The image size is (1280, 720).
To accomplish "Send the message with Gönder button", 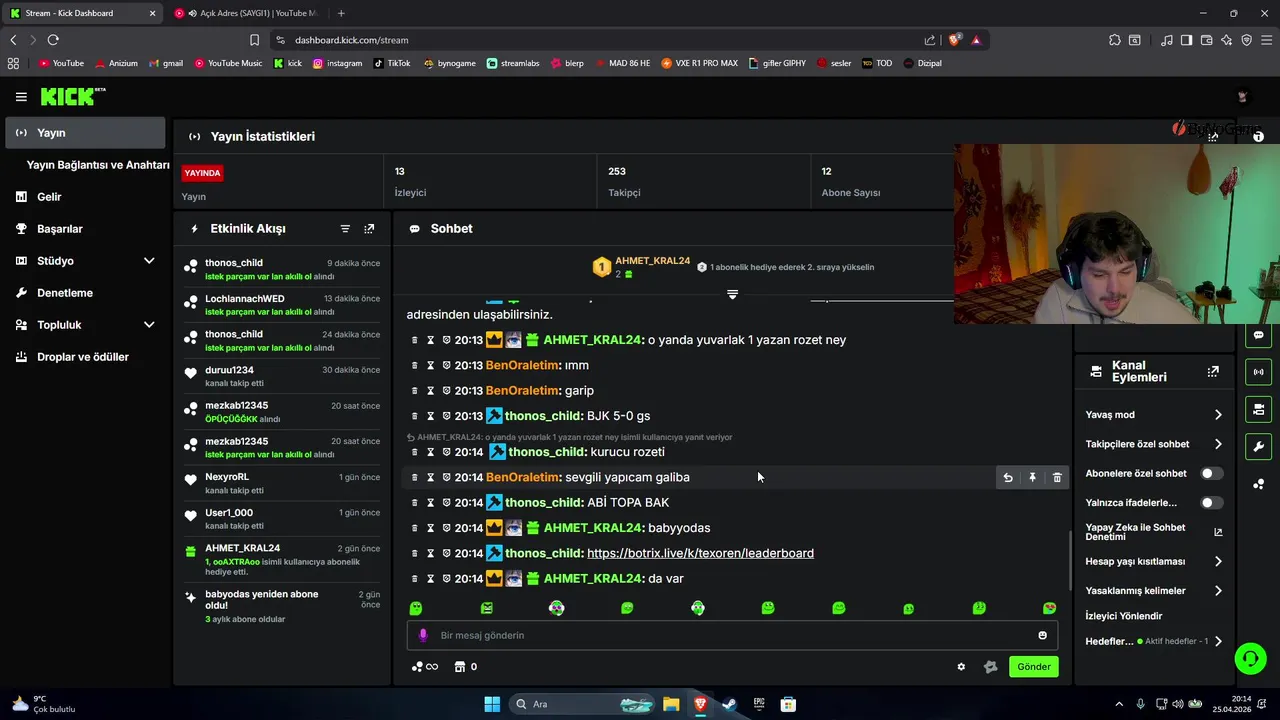I will (x=1033, y=667).
